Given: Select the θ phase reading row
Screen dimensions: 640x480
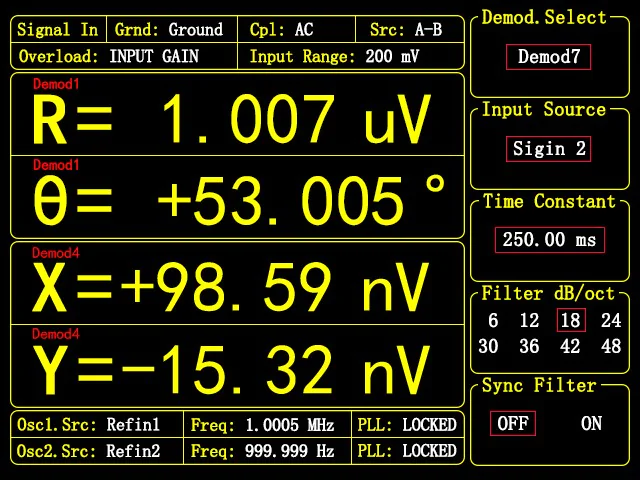Looking at the screenshot, I should point(238,198).
